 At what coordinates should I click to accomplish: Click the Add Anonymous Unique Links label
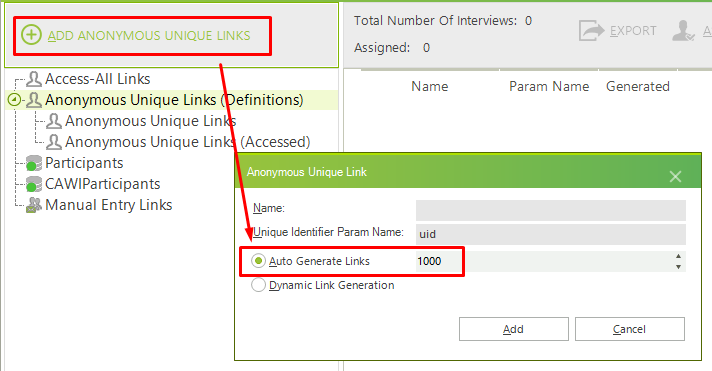(x=149, y=35)
